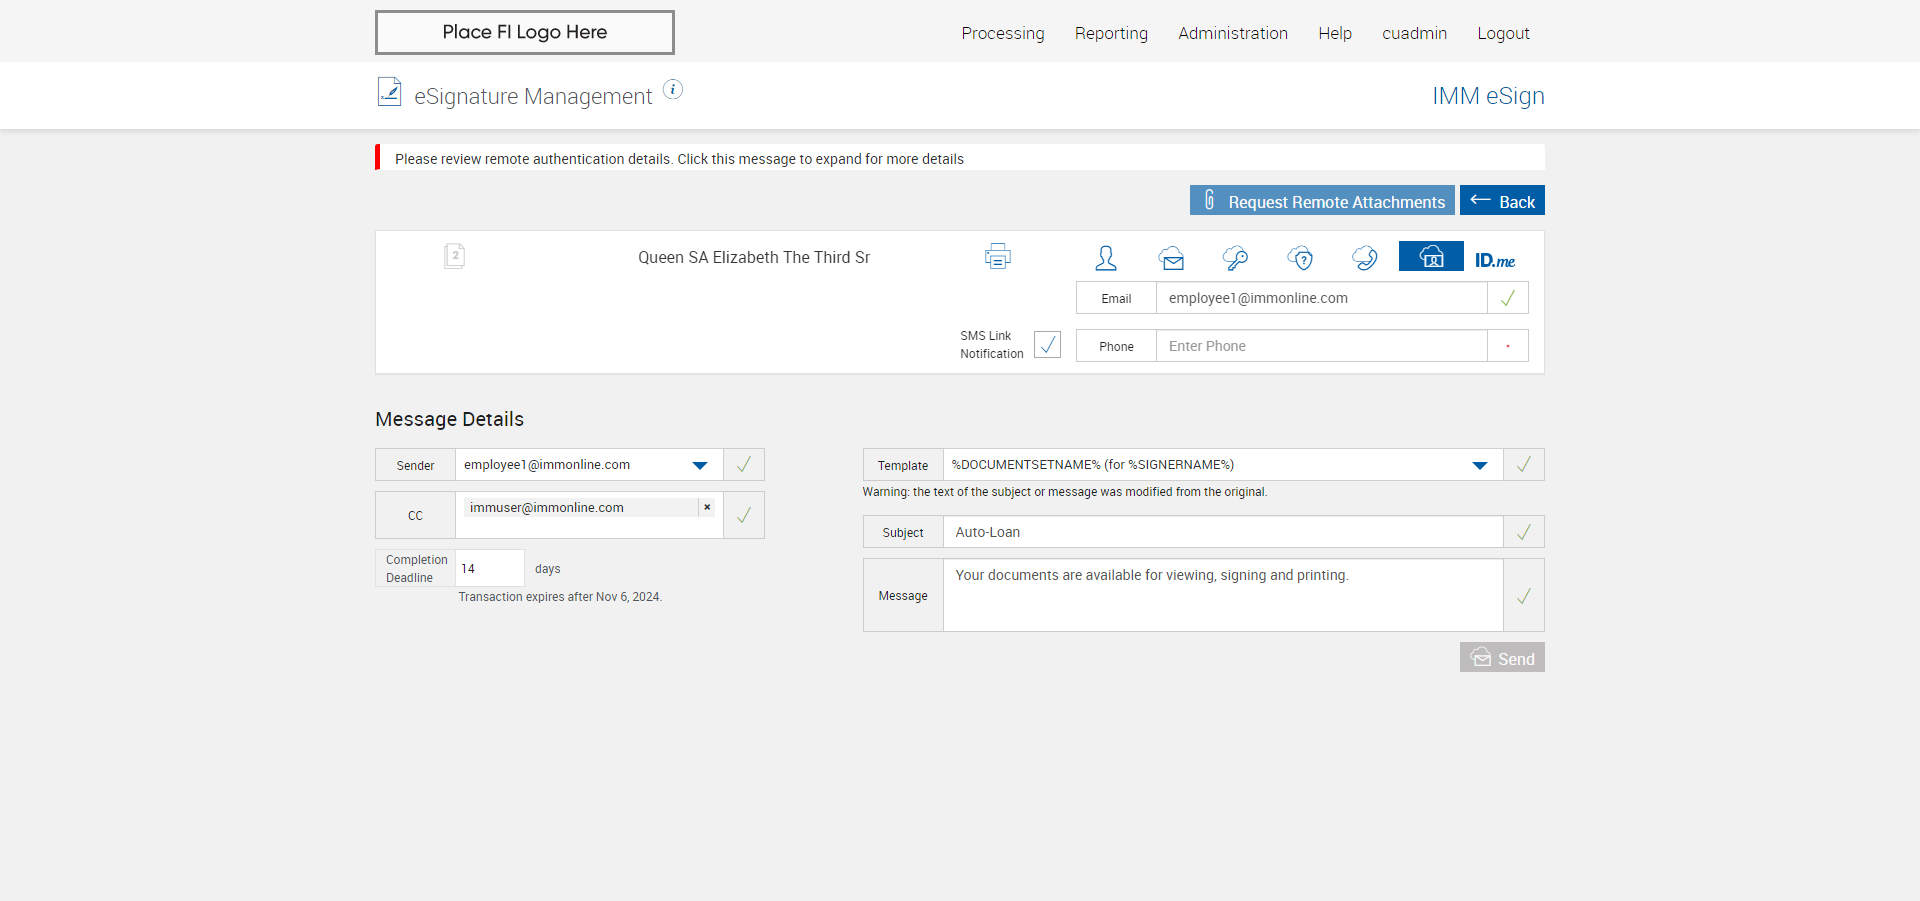Select the person (in-person) signer icon
1920x901 pixels.
click(1105, 258)
